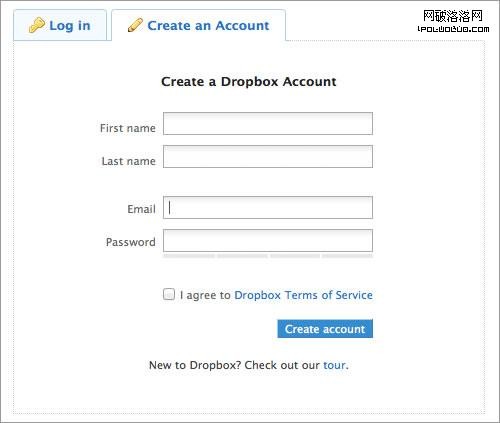Viewport: 500px width, 423px height.
Task: Click the First name label
Action: (x=128, y=128)
